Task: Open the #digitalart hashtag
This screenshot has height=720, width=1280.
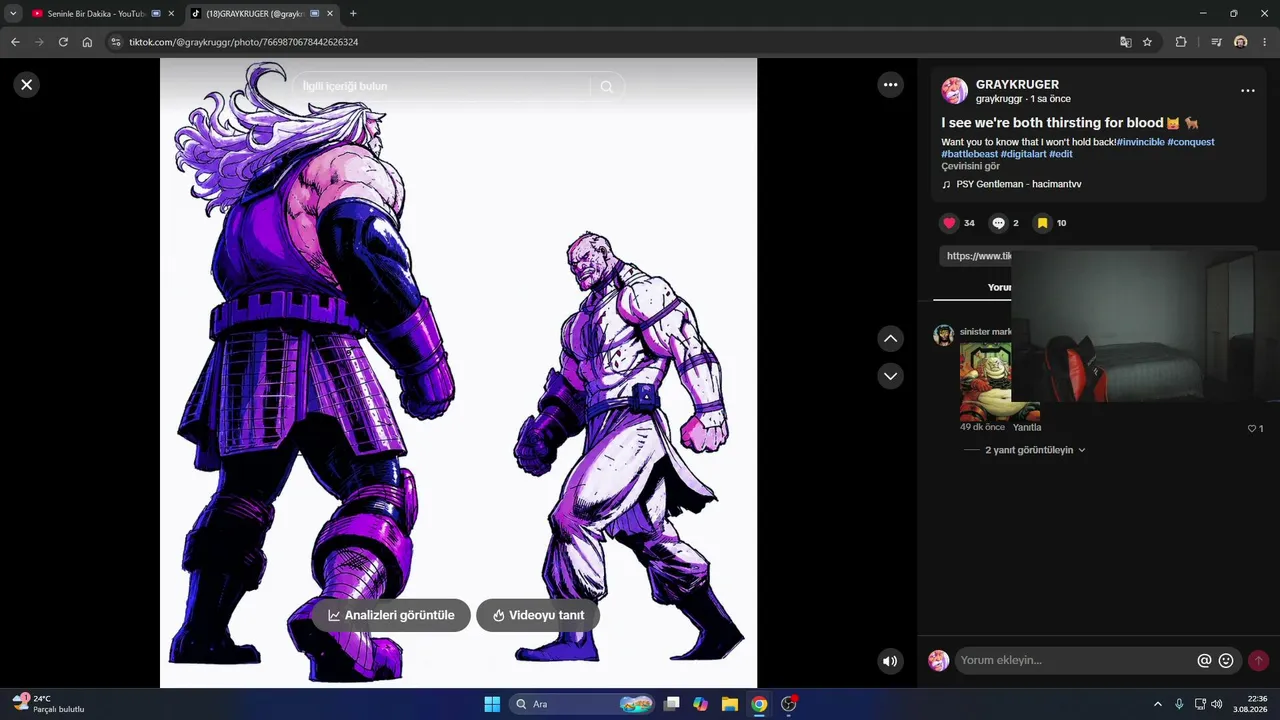Action: coord(1023,154)
